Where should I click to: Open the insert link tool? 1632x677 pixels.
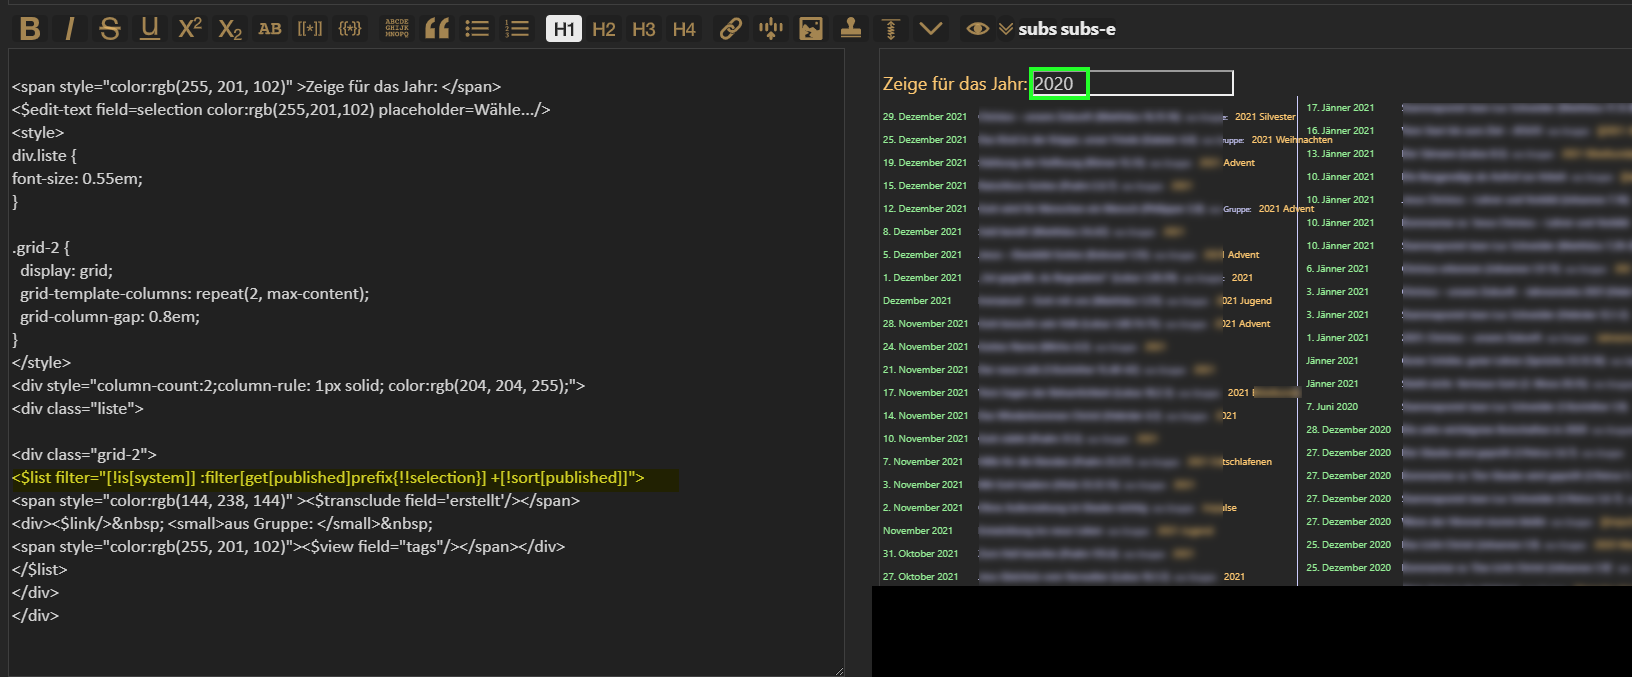[731, 29]
